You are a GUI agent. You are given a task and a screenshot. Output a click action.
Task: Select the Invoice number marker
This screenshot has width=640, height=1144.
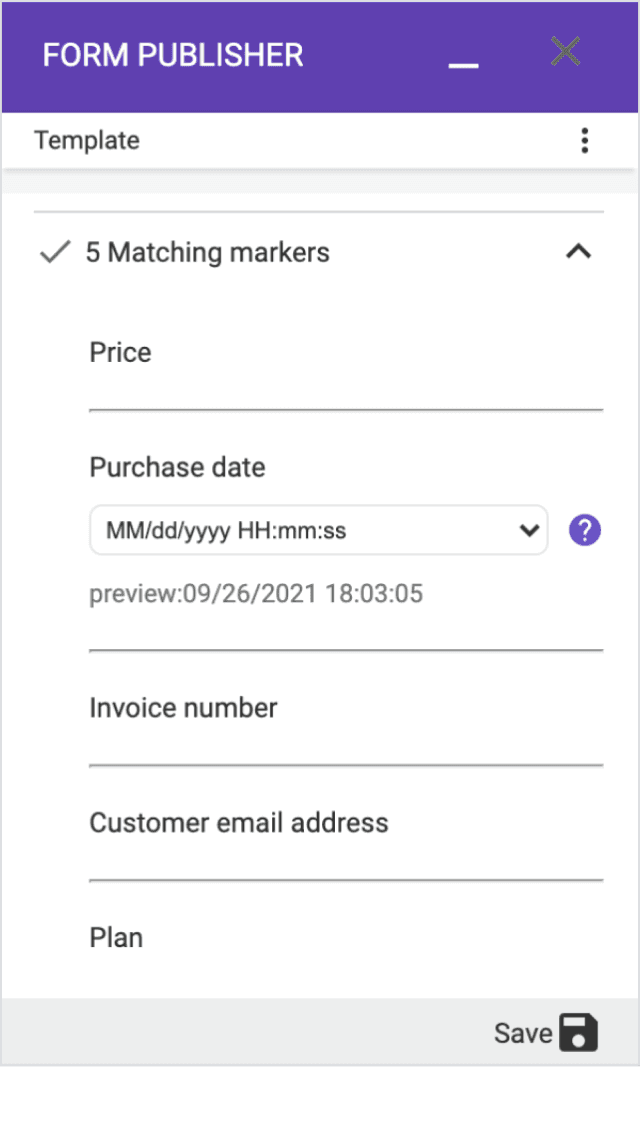click(x=183, y=708)
